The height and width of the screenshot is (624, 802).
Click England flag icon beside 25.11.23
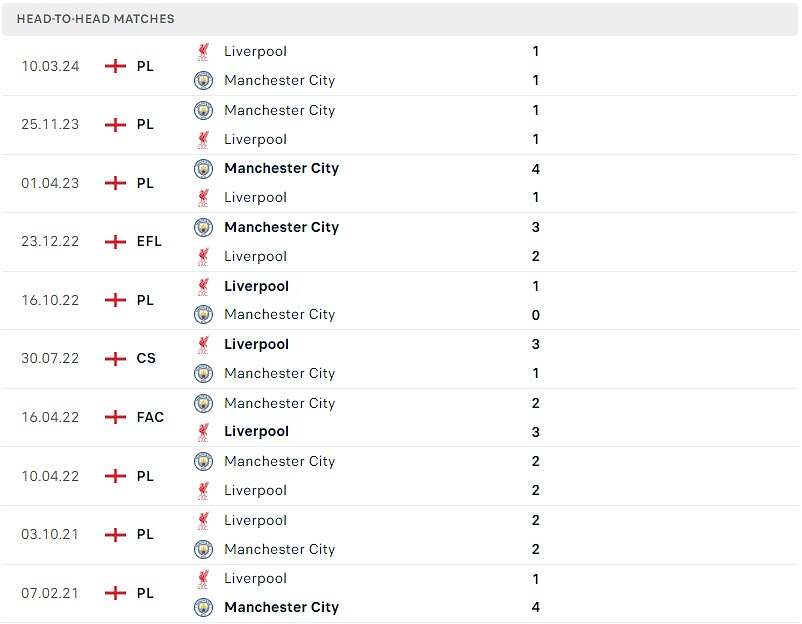click(x=115, y=124)
